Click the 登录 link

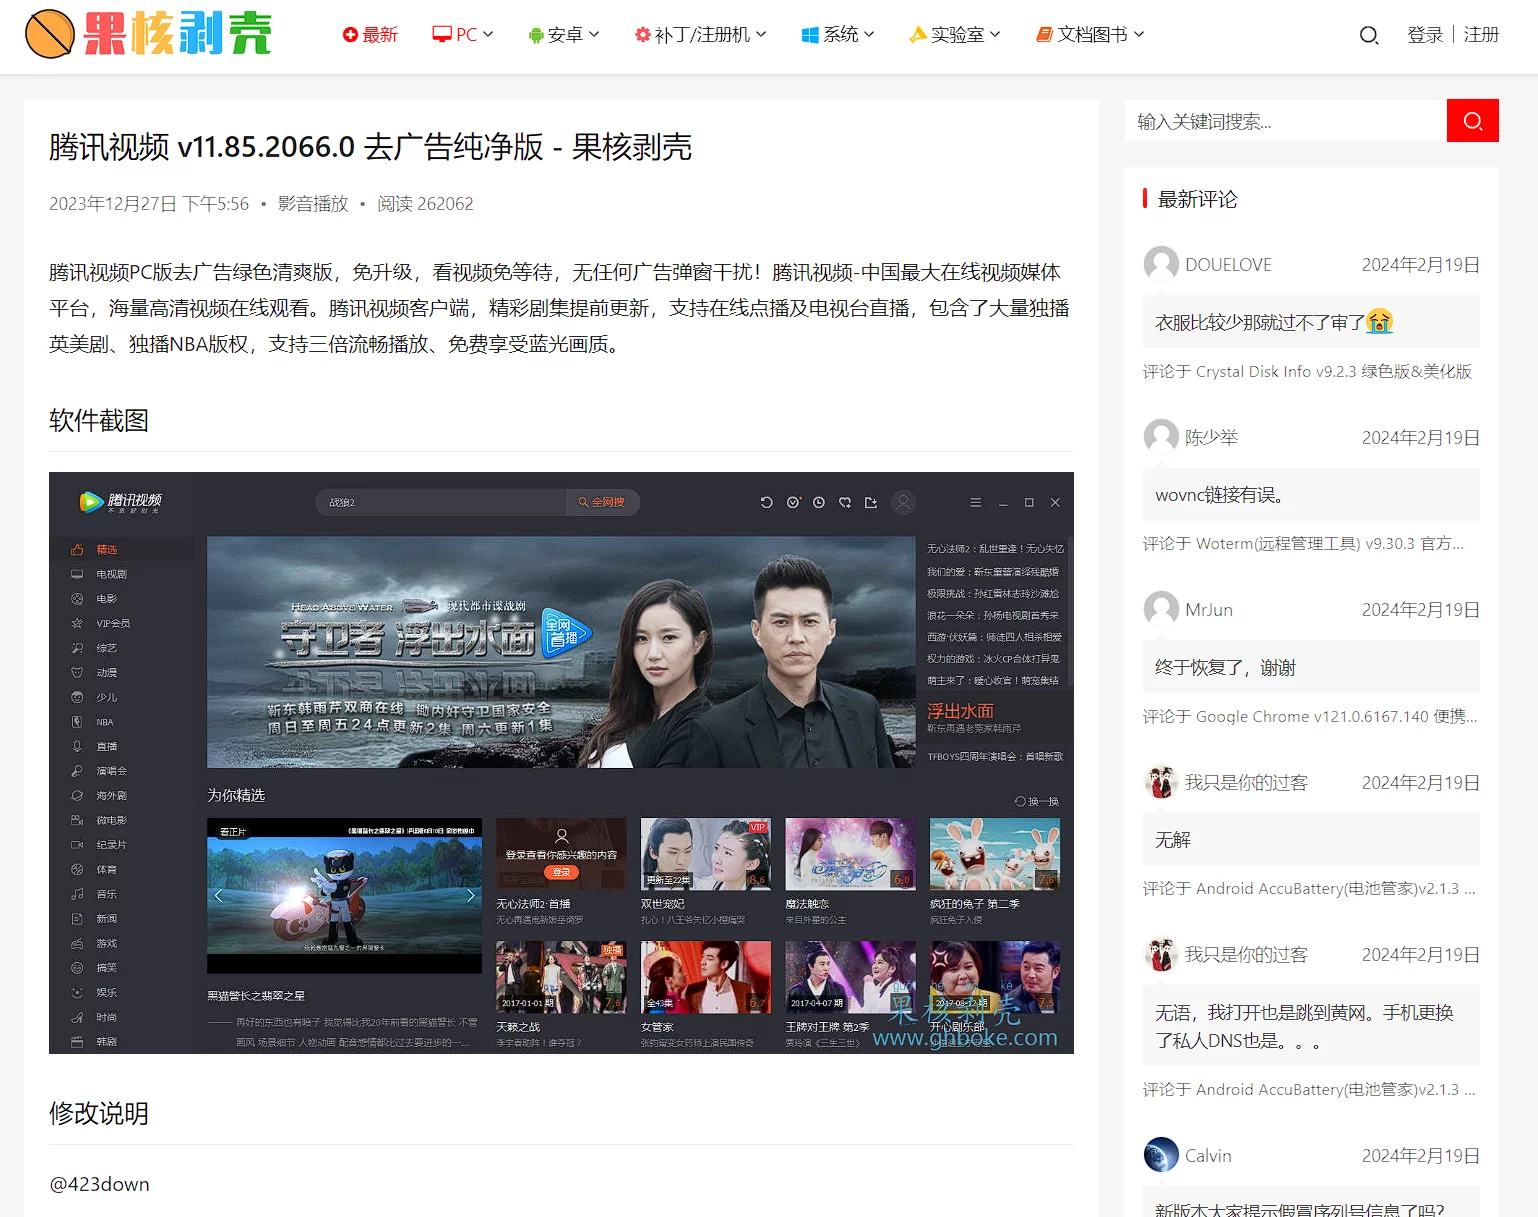click(1424, 35)
